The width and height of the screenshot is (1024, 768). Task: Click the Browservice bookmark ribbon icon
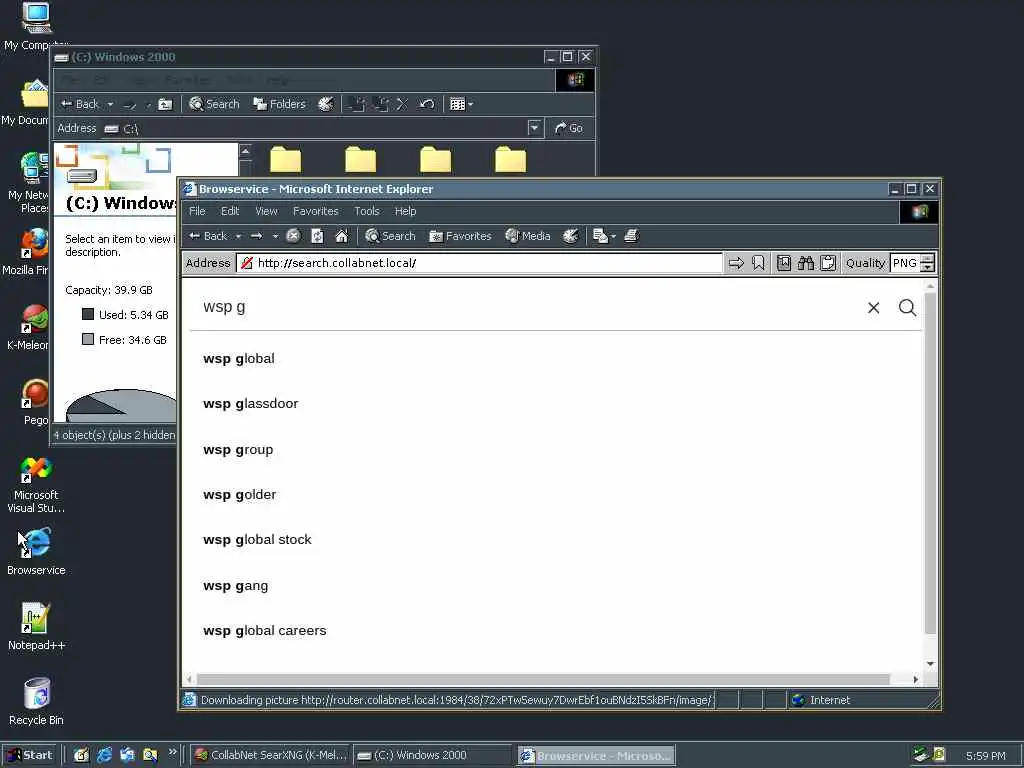click(x=758, y=263)
